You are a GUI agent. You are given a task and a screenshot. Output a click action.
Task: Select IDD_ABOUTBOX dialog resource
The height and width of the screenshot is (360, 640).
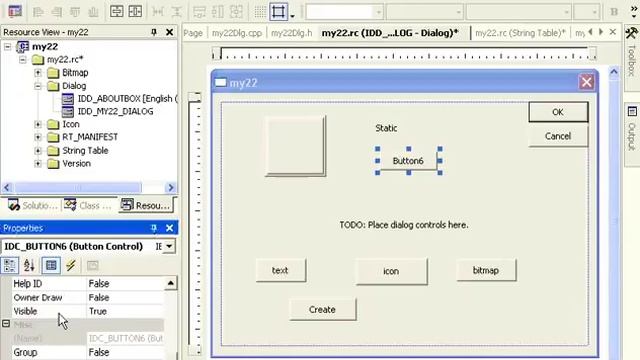119,99
